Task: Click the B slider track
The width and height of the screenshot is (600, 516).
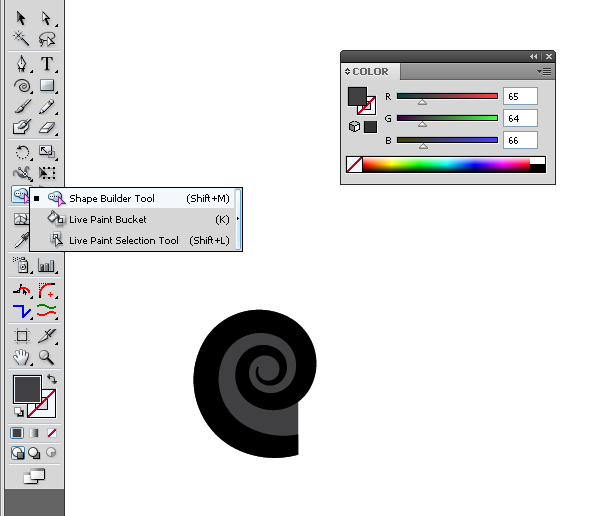Action: point(447,140)
